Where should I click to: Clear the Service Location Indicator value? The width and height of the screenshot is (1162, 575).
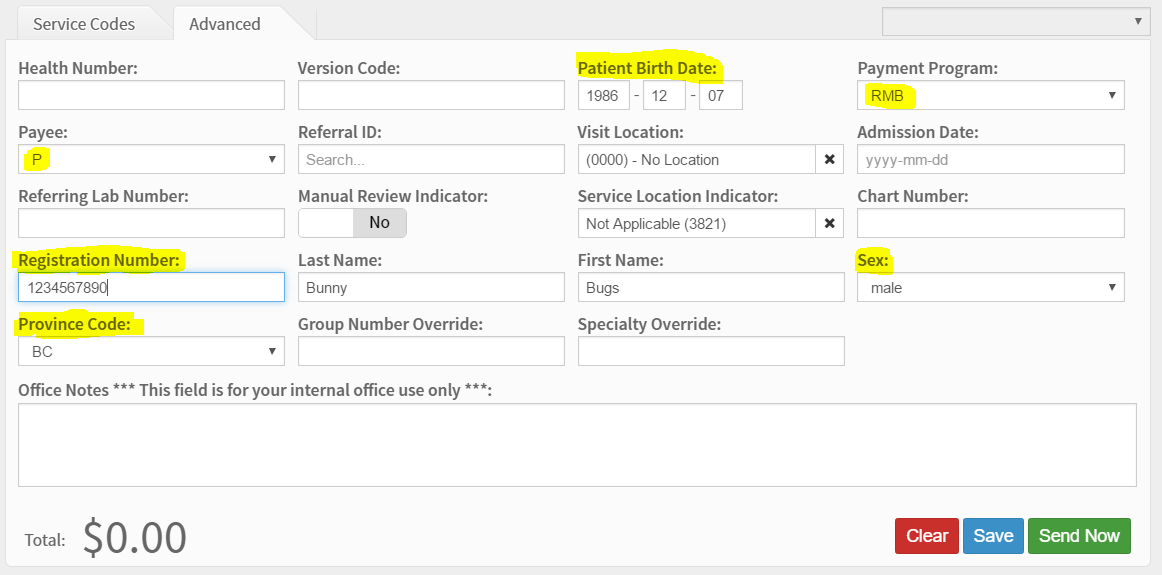829,224
